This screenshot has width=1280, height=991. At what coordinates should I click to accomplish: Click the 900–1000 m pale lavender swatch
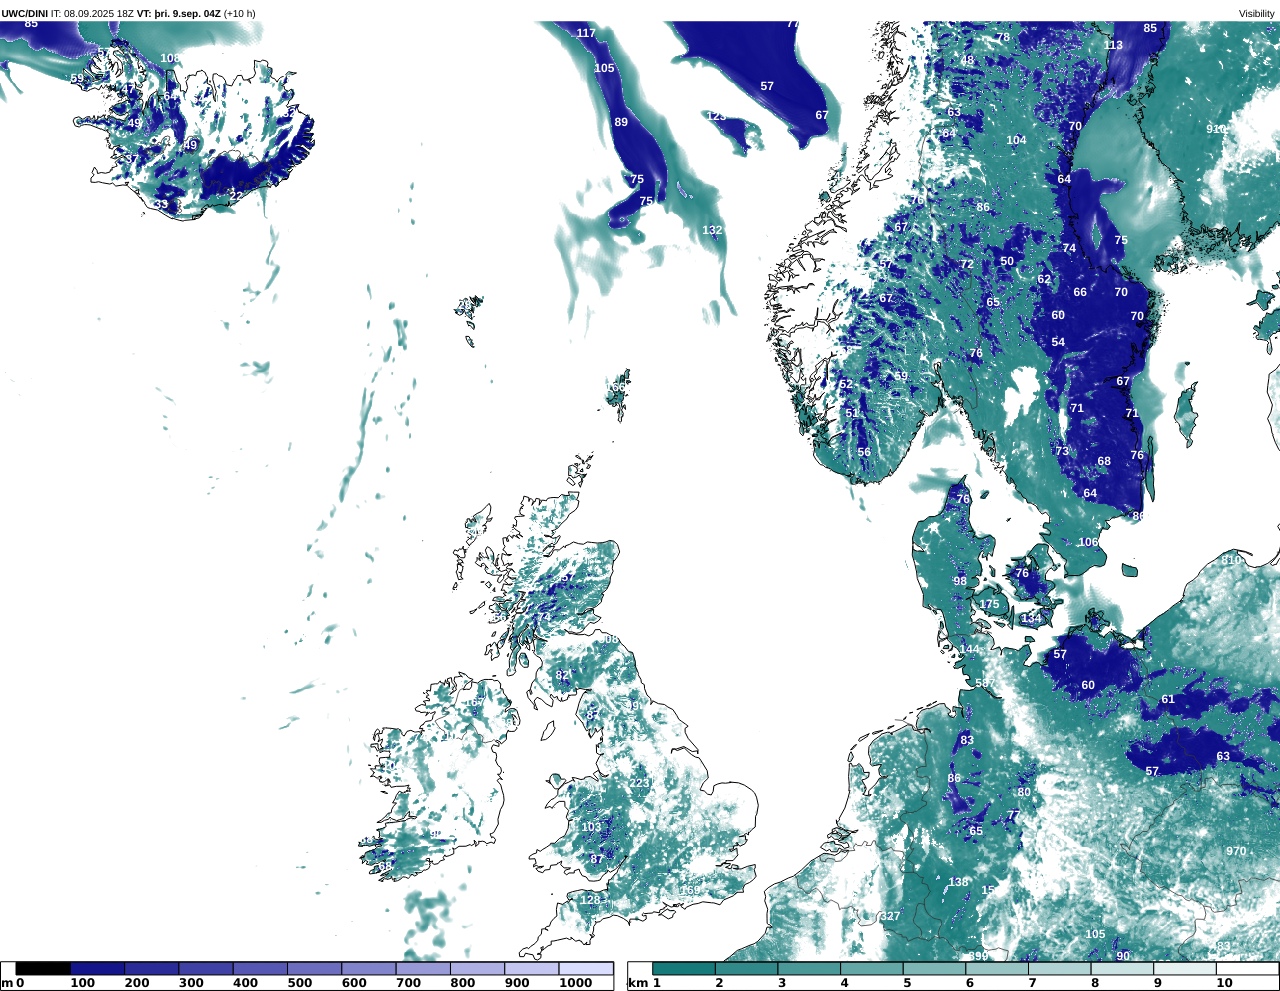click(530, 968)
